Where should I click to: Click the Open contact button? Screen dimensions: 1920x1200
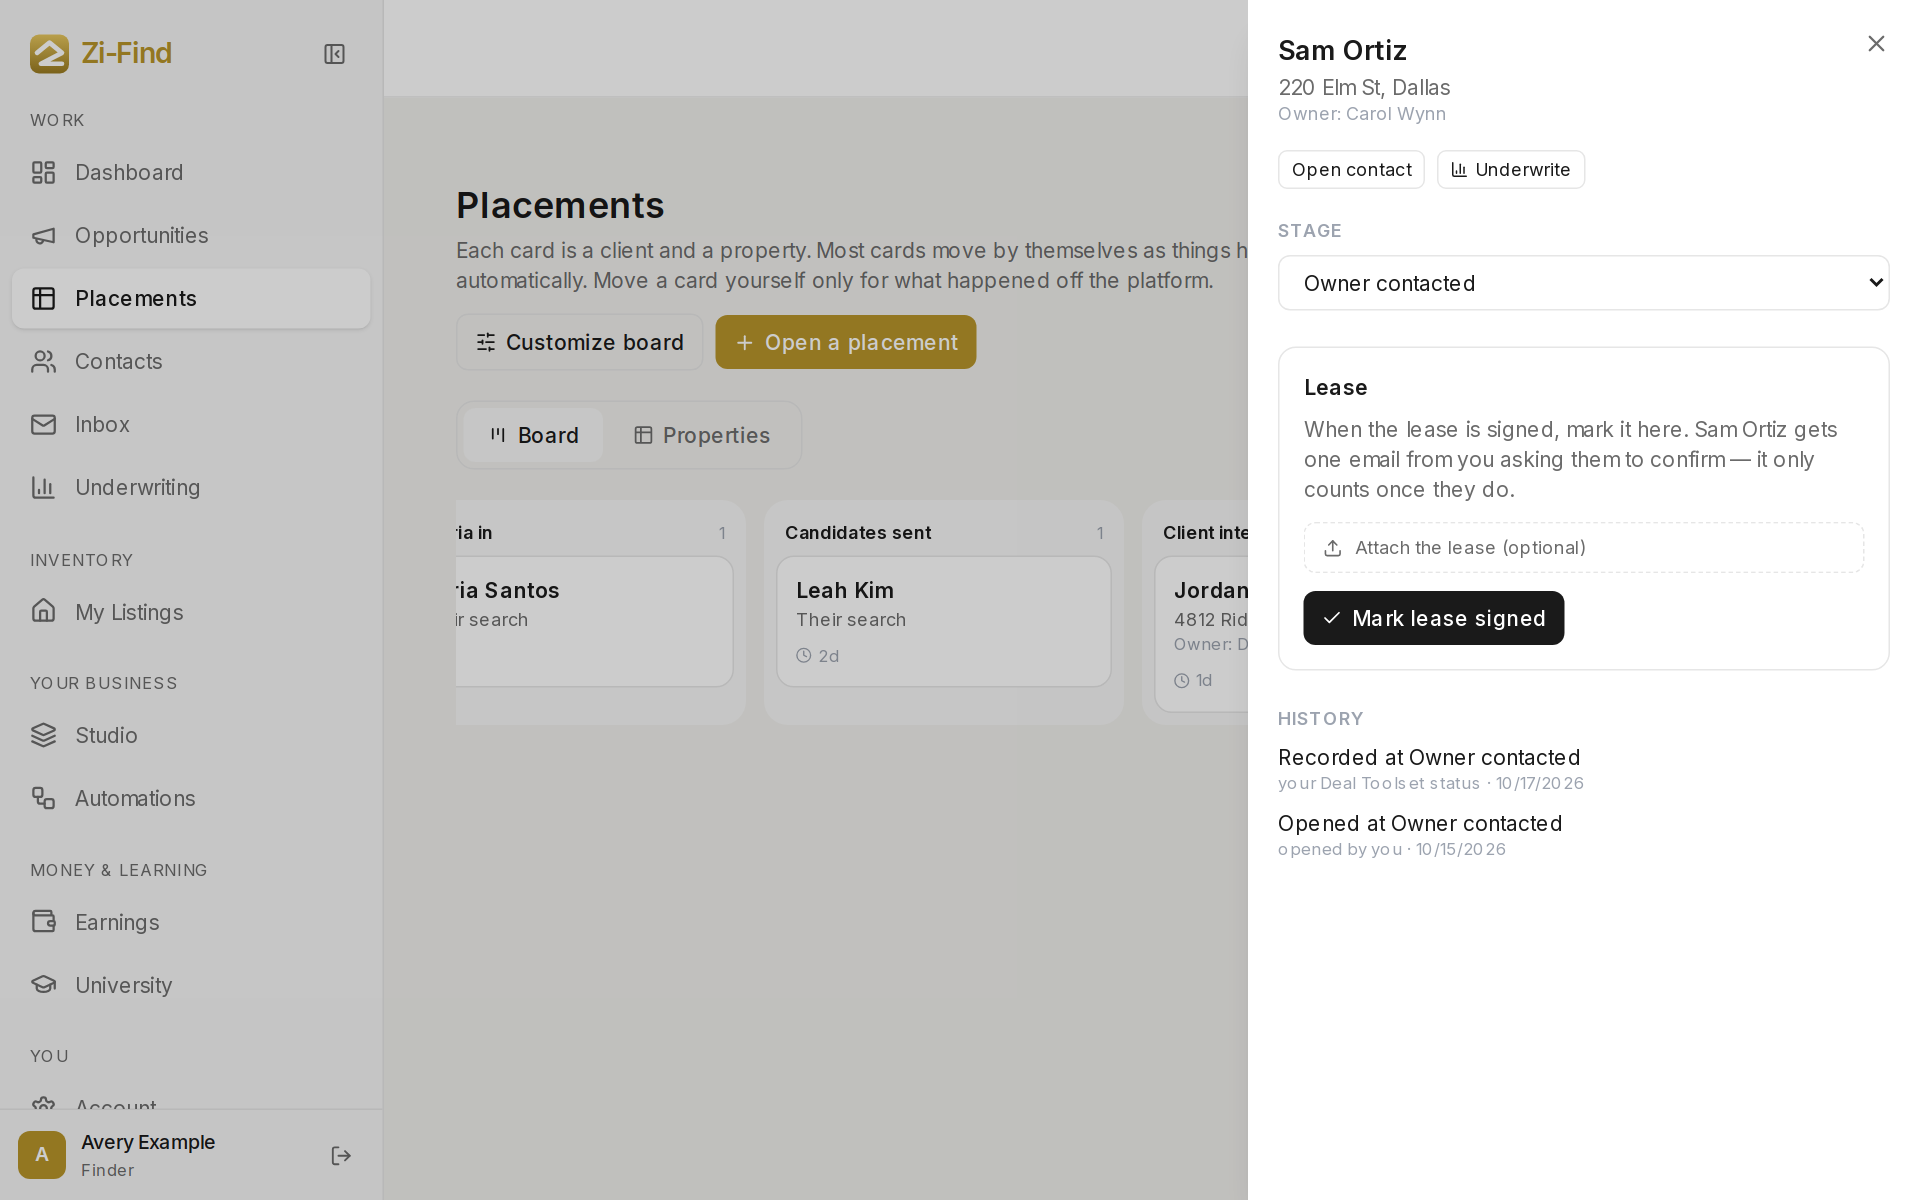pos(1351,170)
